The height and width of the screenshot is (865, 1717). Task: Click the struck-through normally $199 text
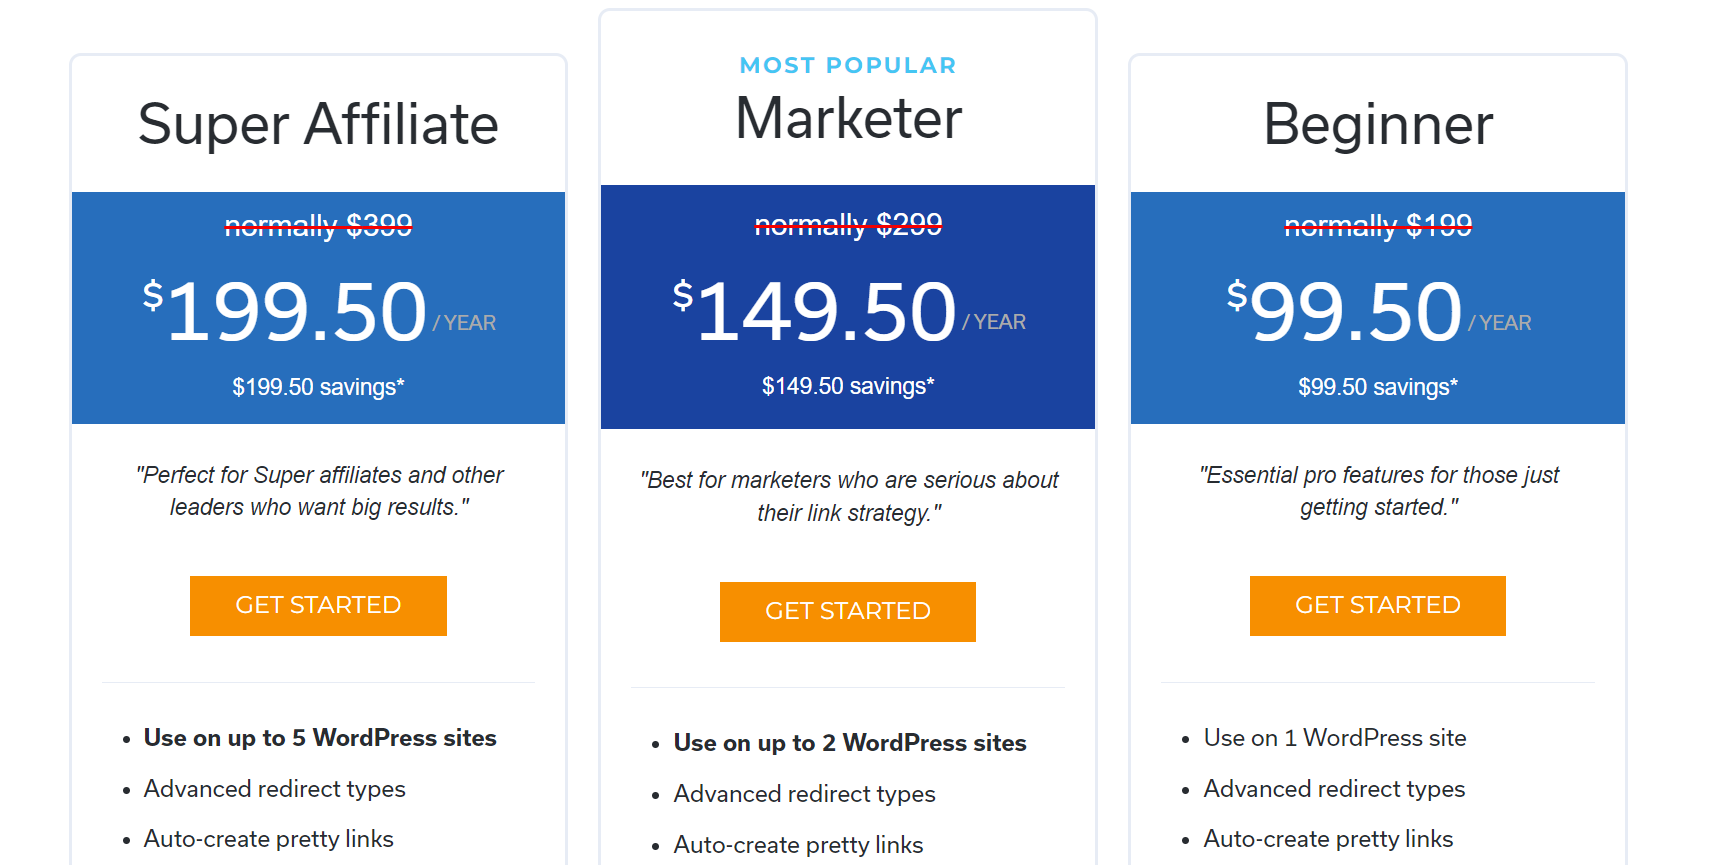1378,225
